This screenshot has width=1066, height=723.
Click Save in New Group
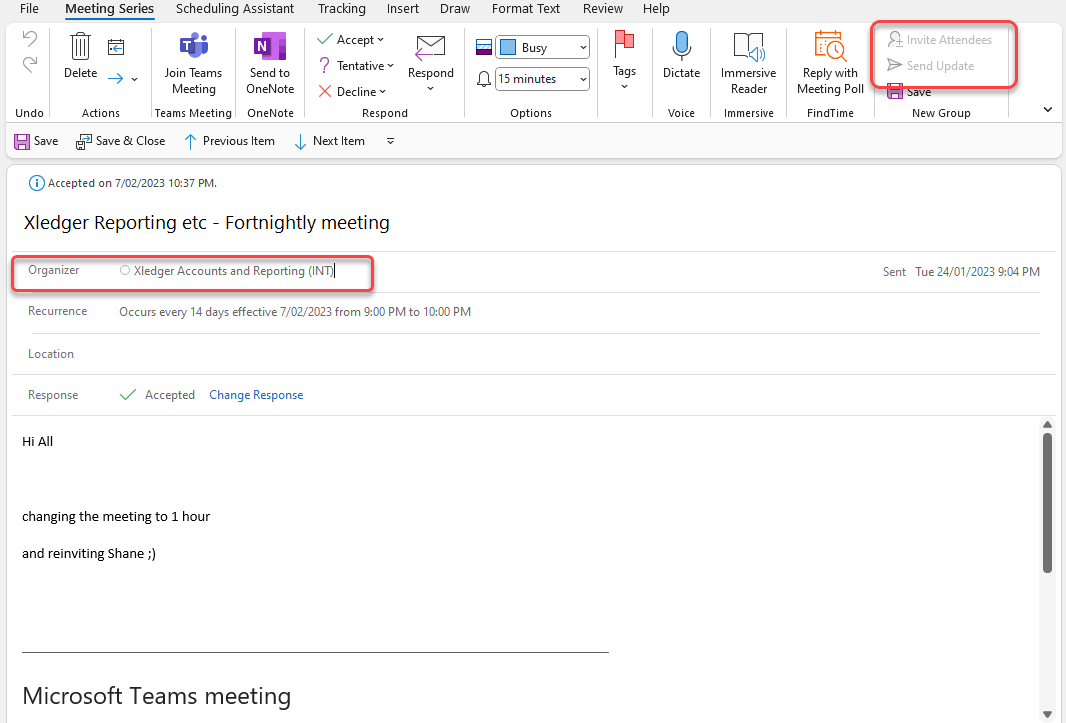pyautogui.click(x=909, y=92)
